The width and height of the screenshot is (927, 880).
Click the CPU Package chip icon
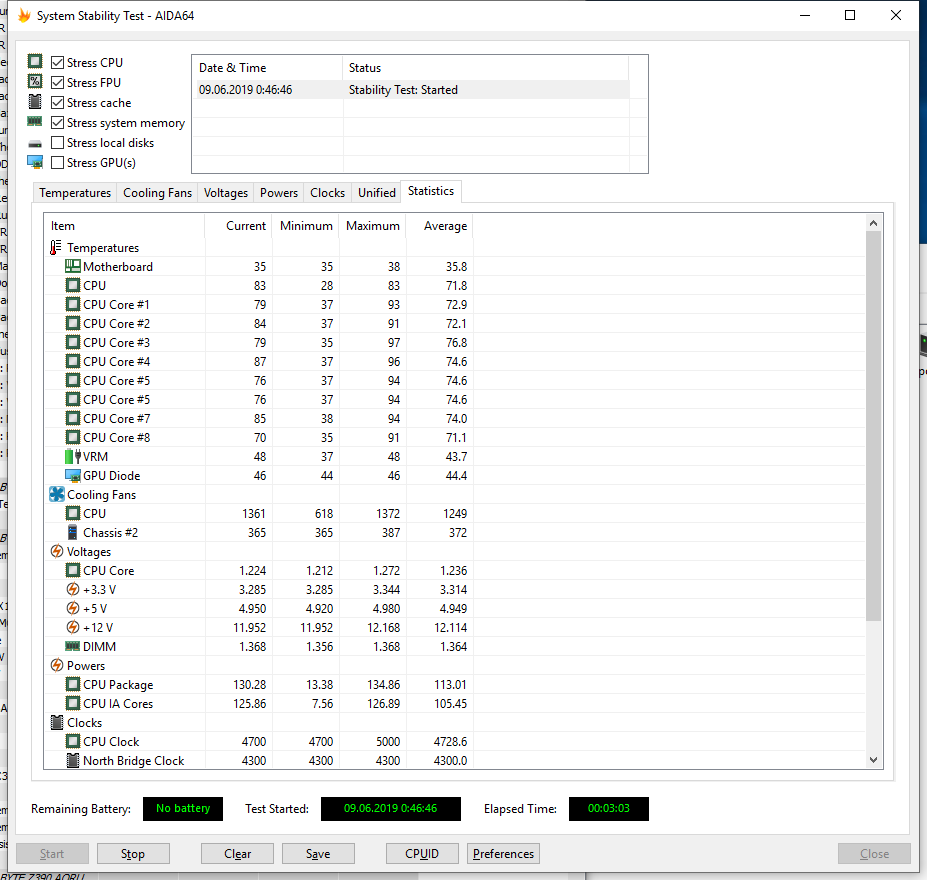pos(73,684)
